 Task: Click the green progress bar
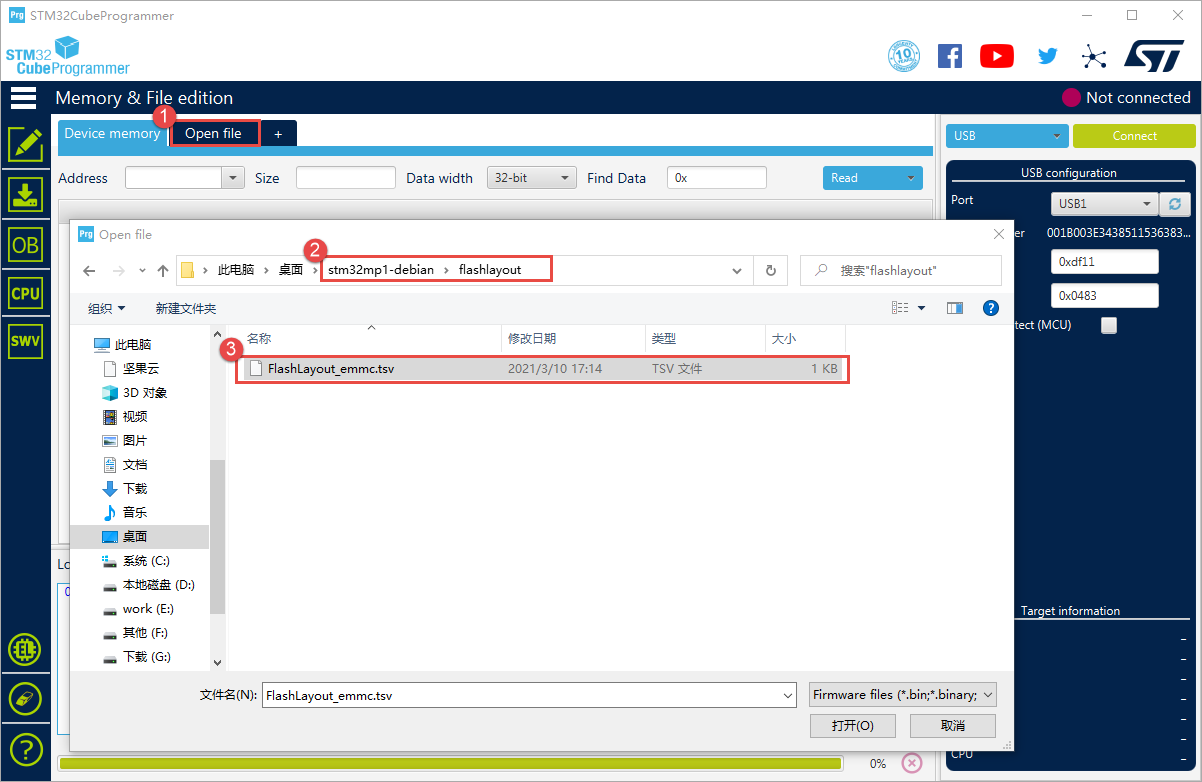pos(450,763)
